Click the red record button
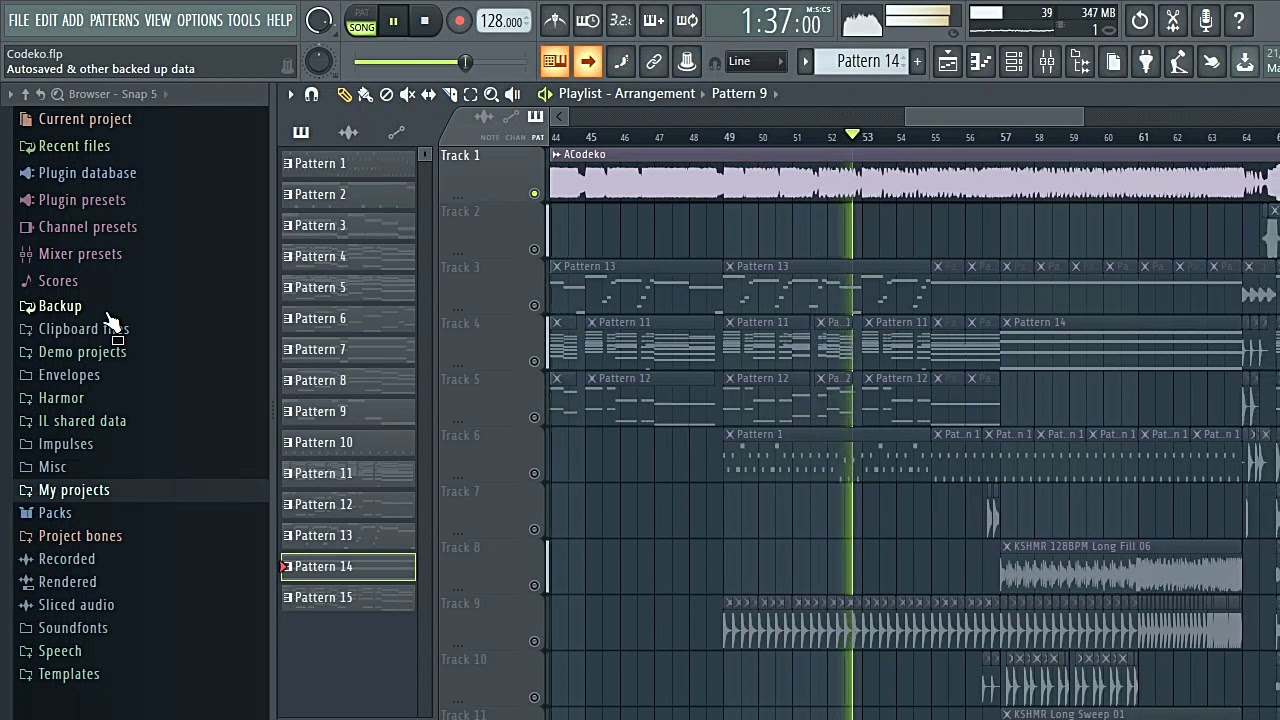This screenshot has width=1280, height=720. coord(459,21)
